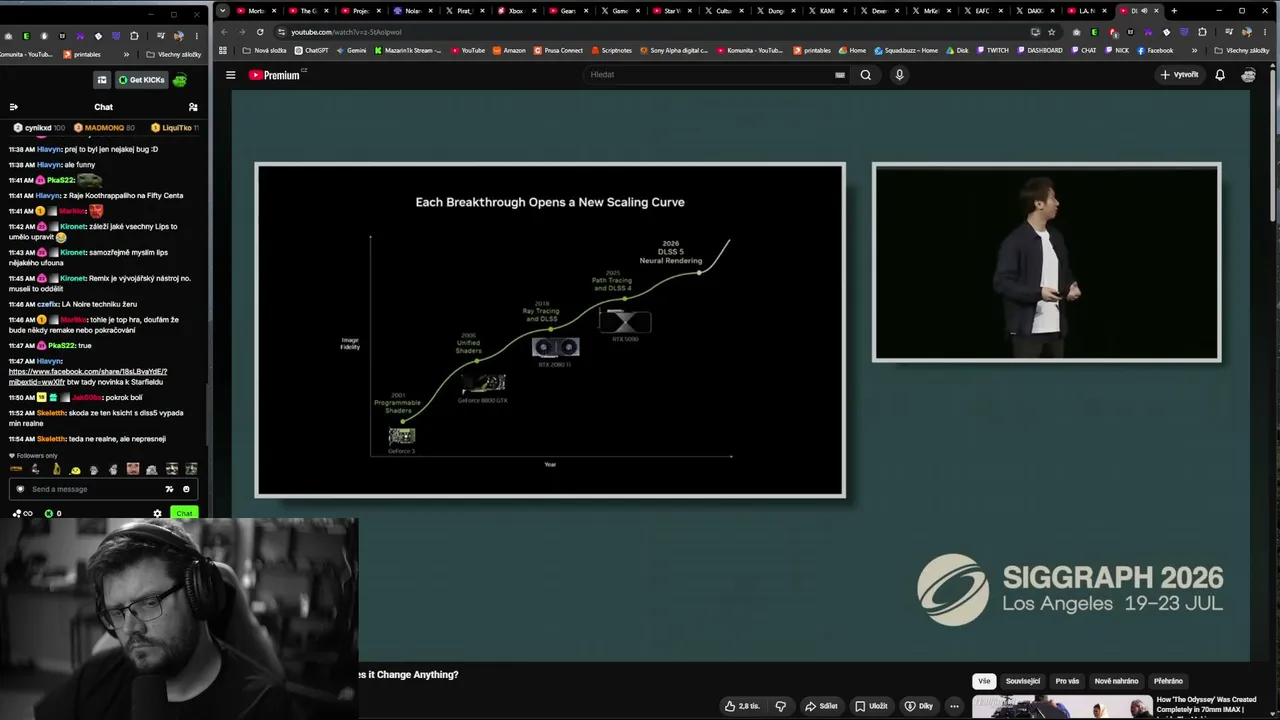Open the chat viewers list icon

[193, 107]
